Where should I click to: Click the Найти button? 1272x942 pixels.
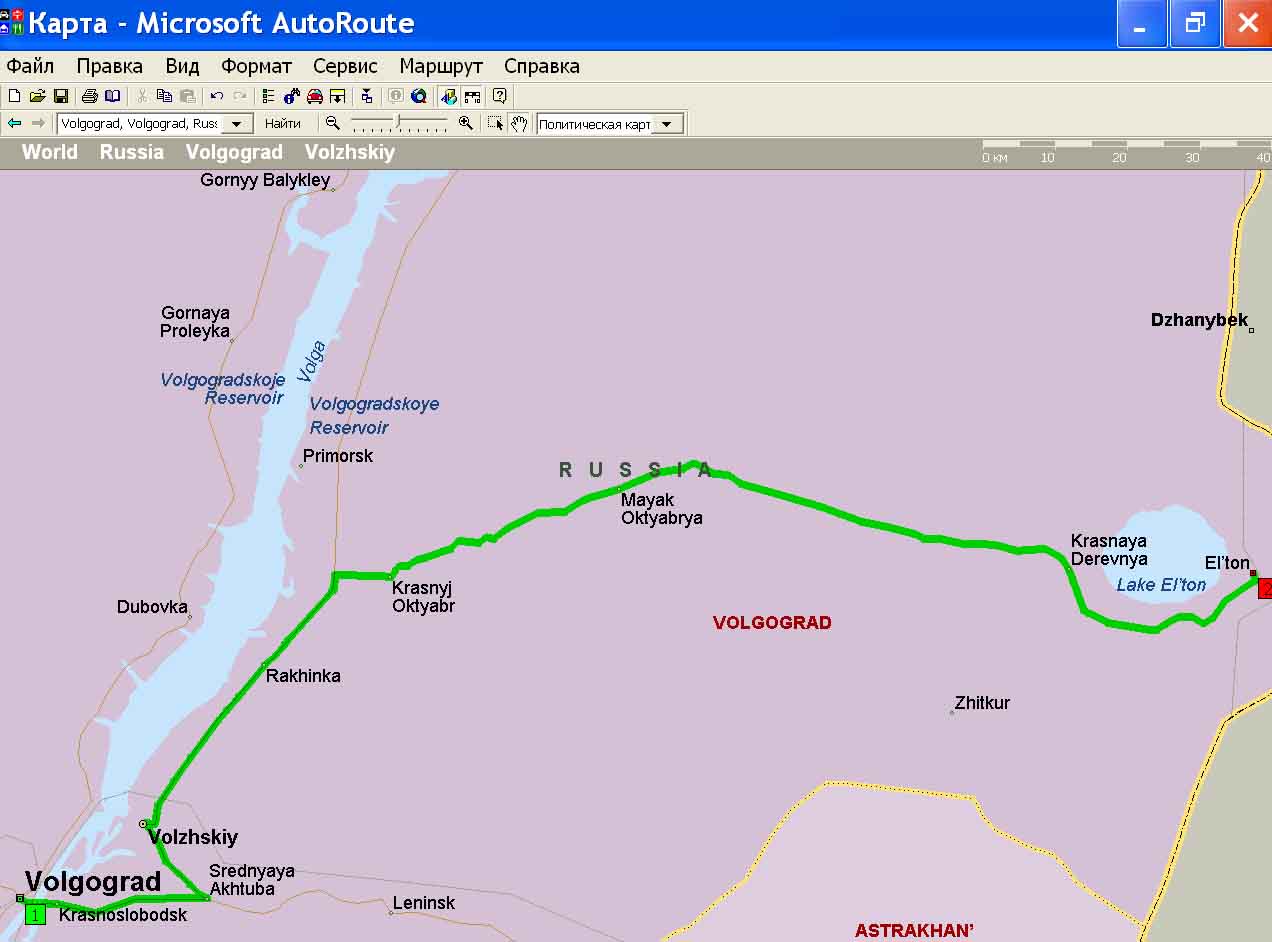click(283, 124)
